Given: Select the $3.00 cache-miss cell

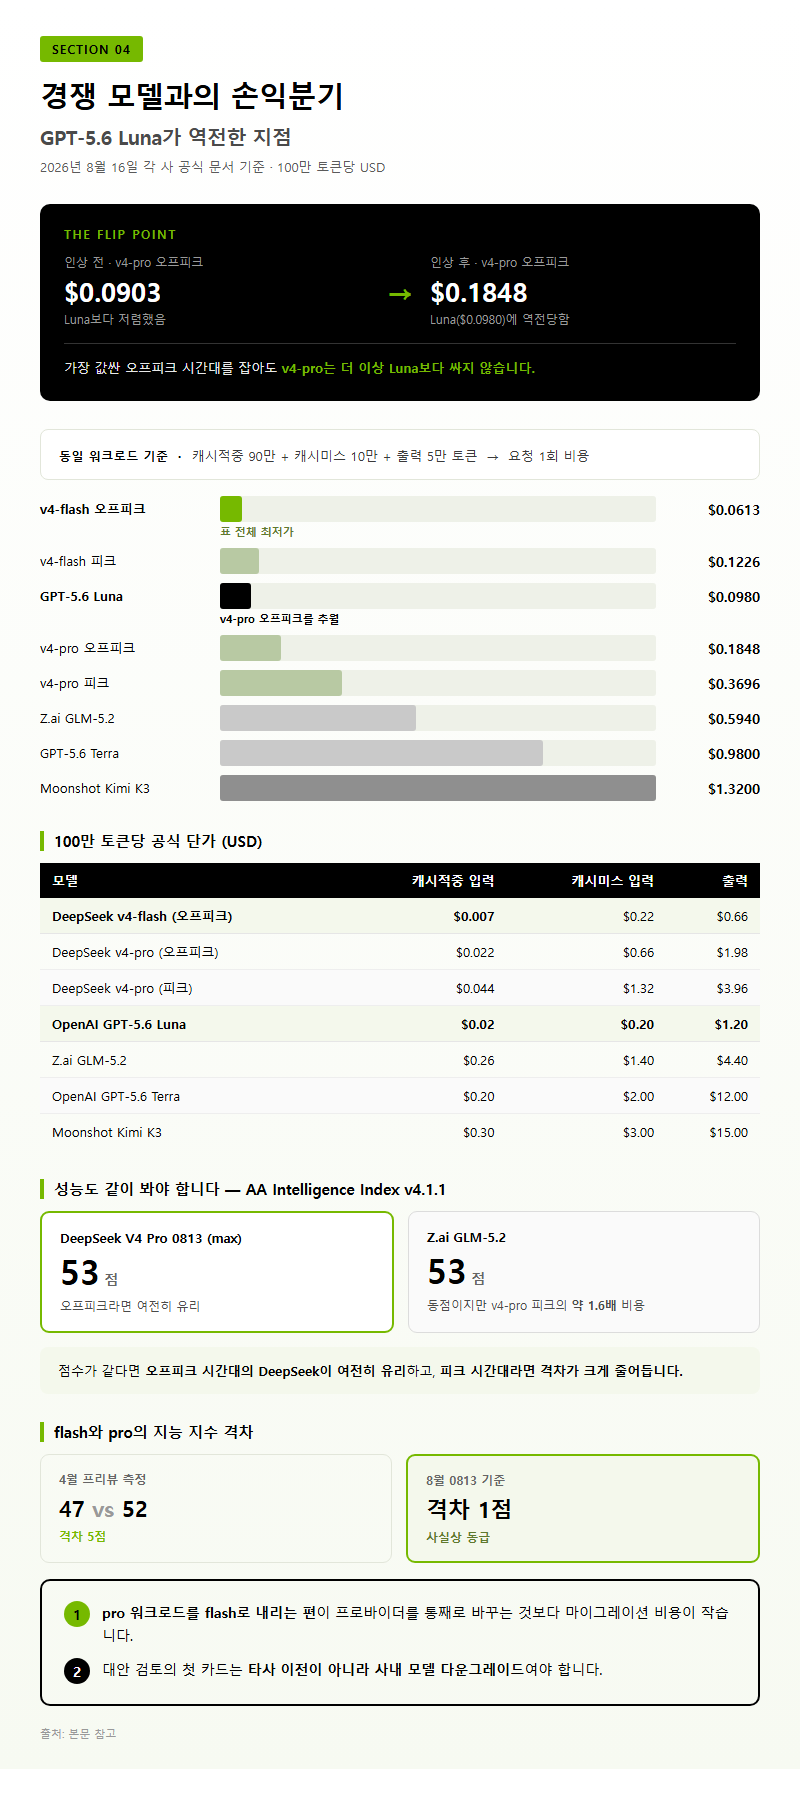Looking at the screenshot, I should (x=638, y=1132).
